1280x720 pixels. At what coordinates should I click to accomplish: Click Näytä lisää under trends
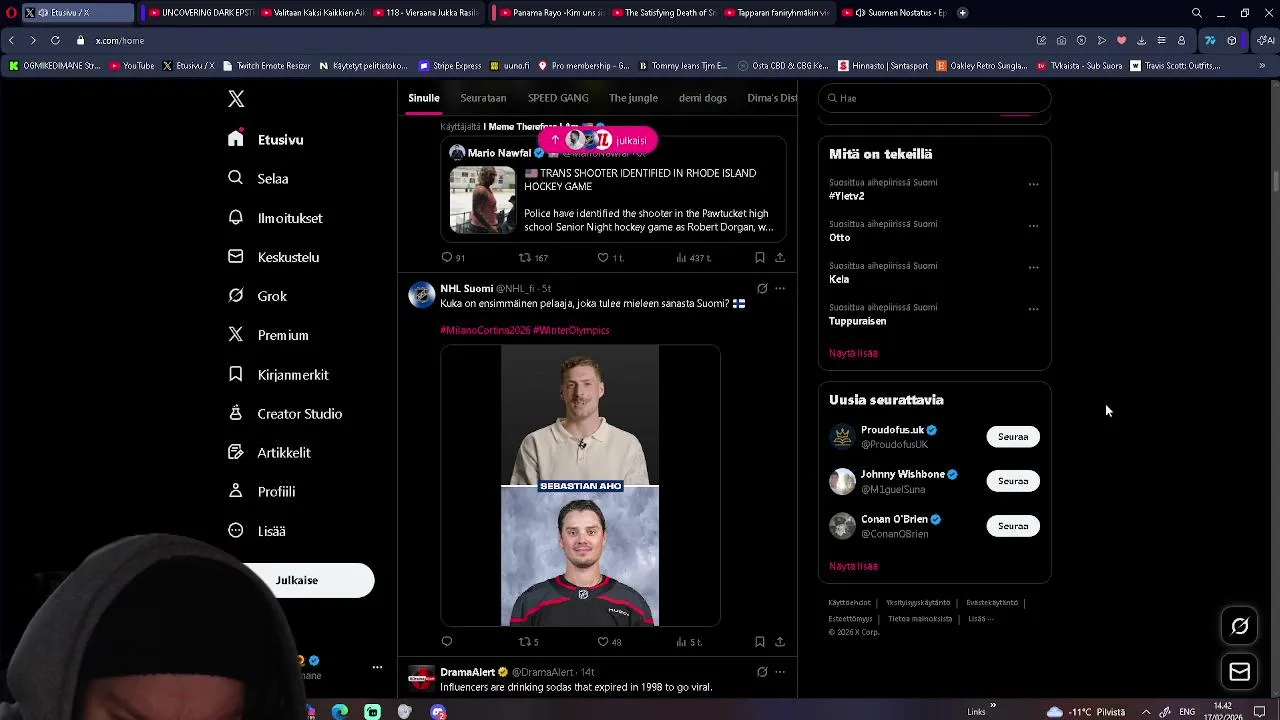coord(854,353)
